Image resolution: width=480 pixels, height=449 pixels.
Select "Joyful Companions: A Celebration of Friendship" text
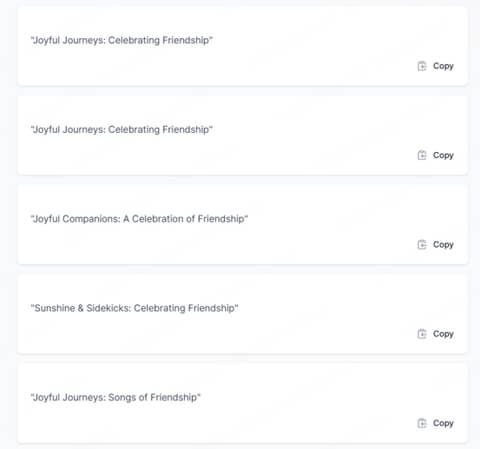click(x=139, y=219)
